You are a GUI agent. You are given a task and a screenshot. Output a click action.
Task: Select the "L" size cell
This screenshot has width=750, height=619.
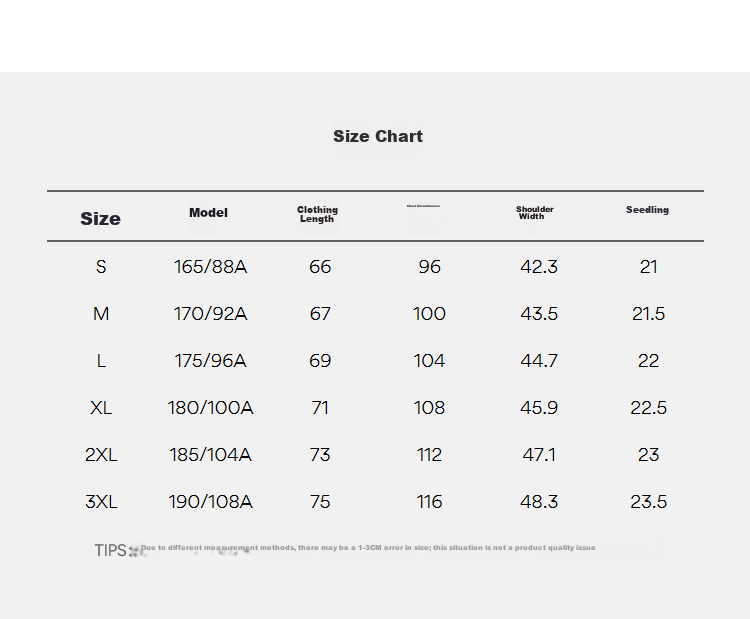click(x=101, y=361)
